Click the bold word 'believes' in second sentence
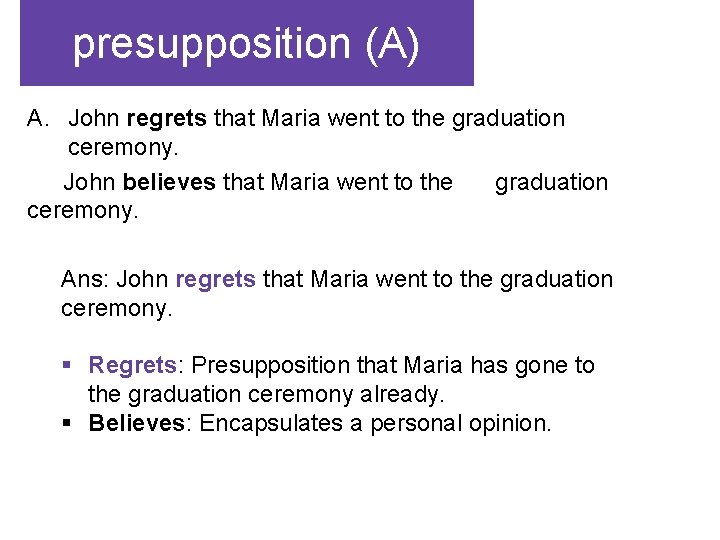 [x=169, y=182]
